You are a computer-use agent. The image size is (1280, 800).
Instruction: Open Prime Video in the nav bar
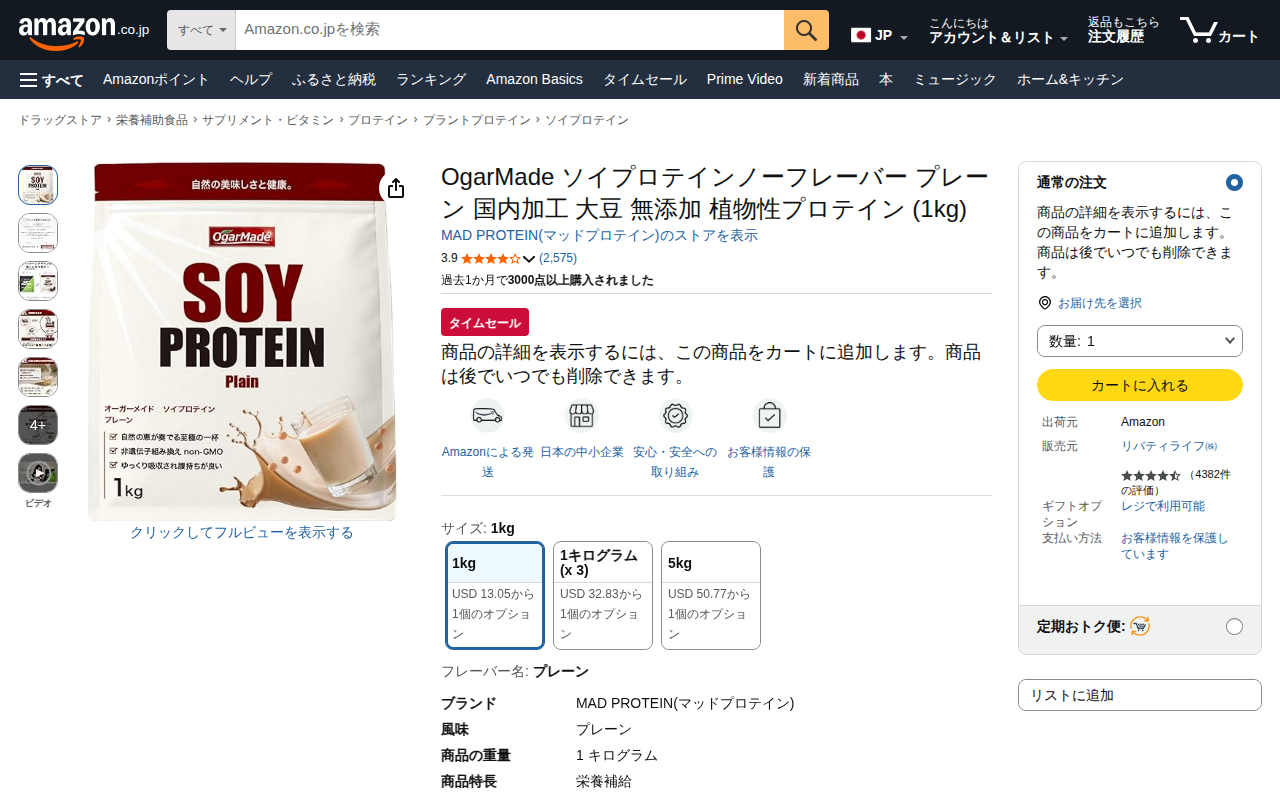point(745,80)
